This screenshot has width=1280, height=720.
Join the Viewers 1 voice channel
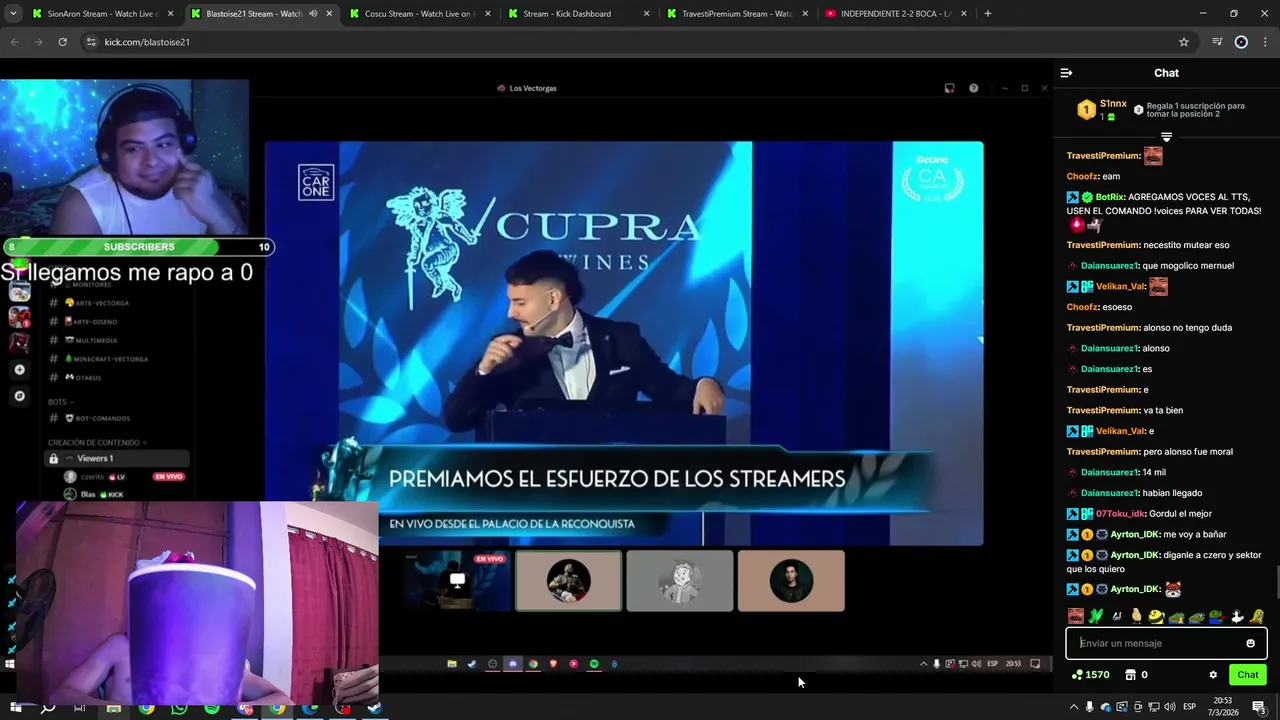(x=117, y=459)
